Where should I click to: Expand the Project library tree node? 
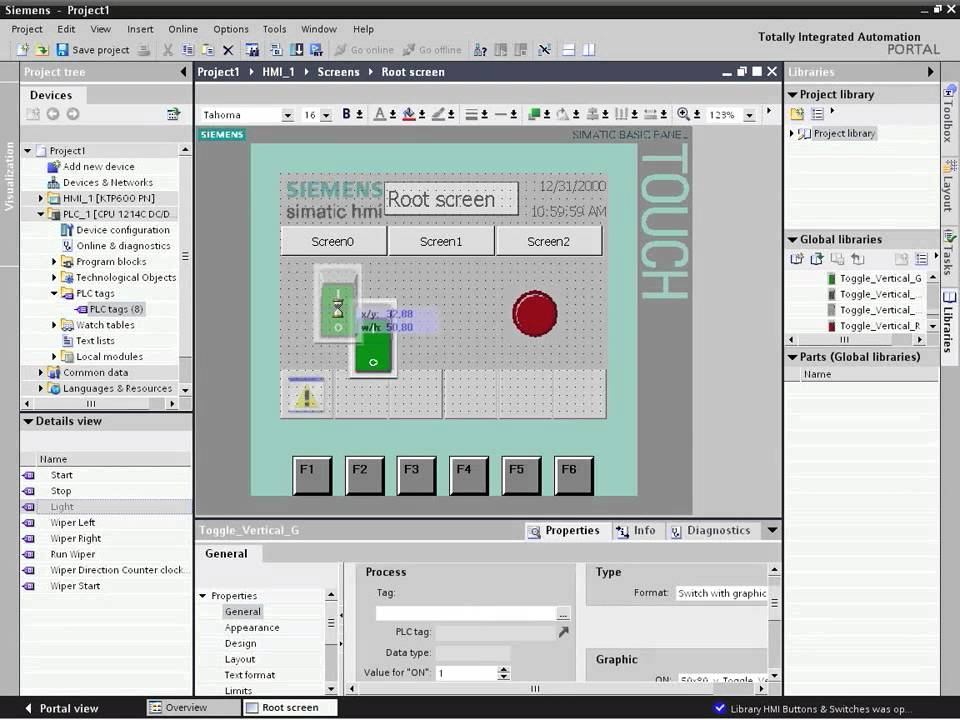792,133
